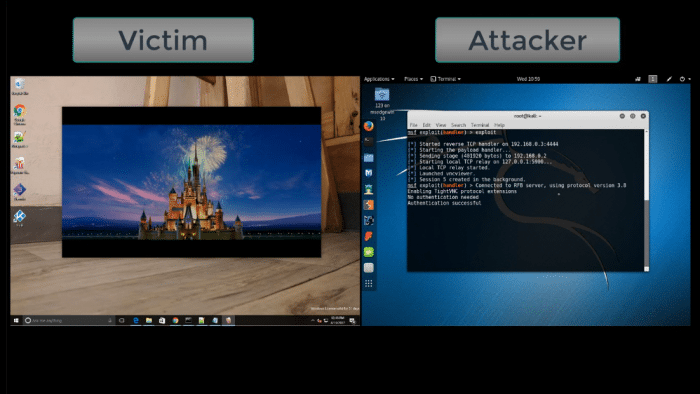Open Terminal menu in terminal window

pyautogui.click(x=480, y=125)
